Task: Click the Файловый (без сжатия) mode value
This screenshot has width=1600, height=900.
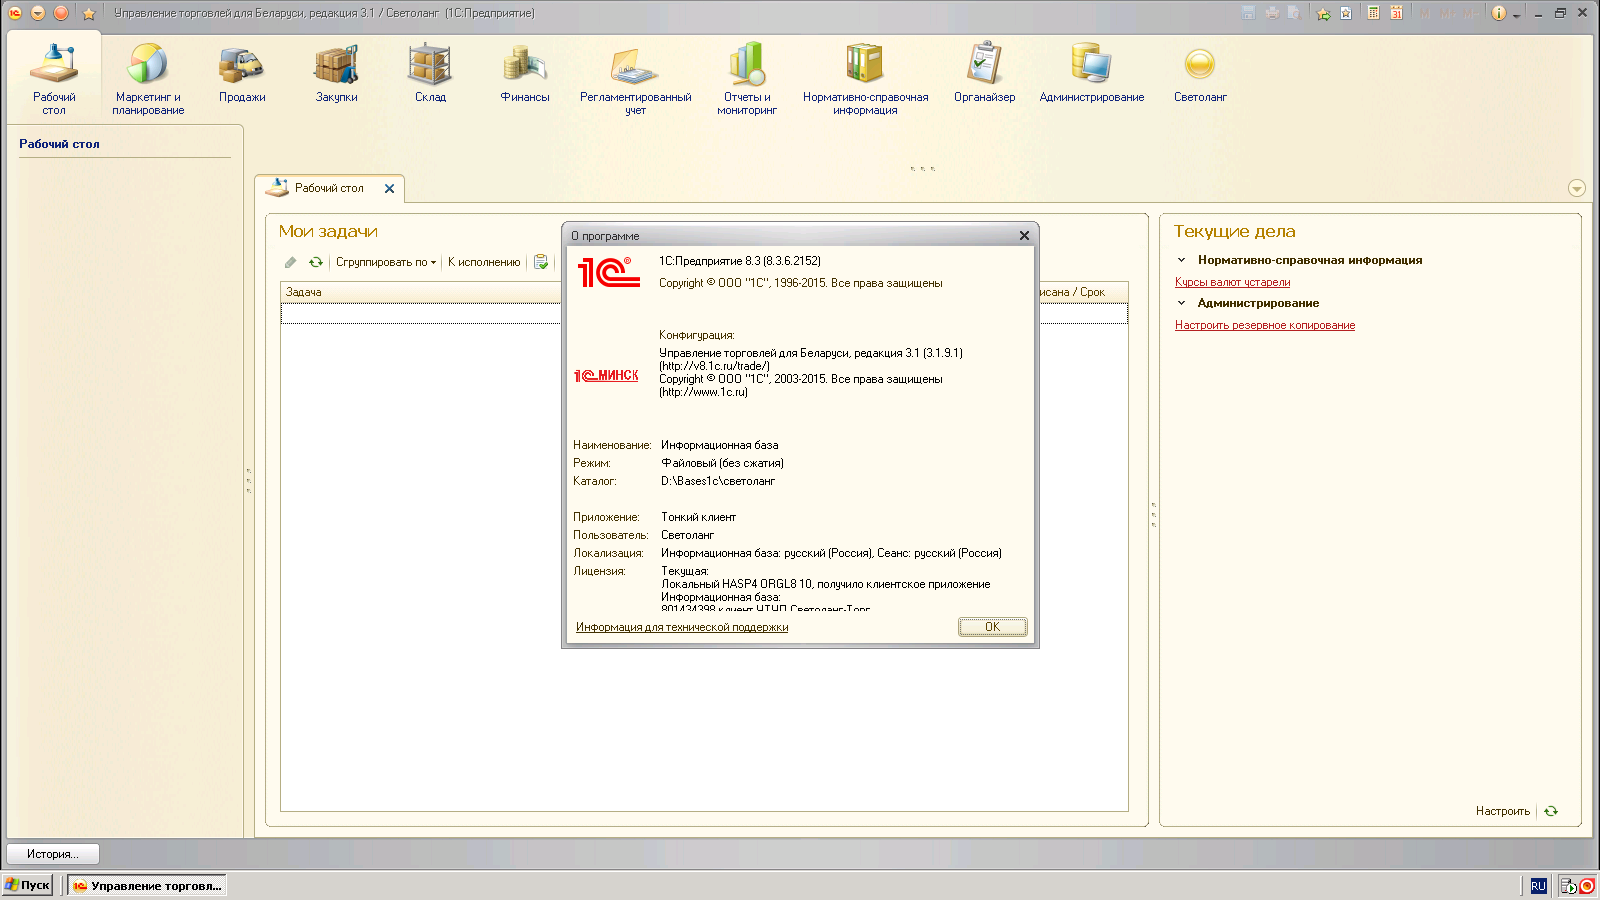Action: pyautogui.click(x=722, y=463)
